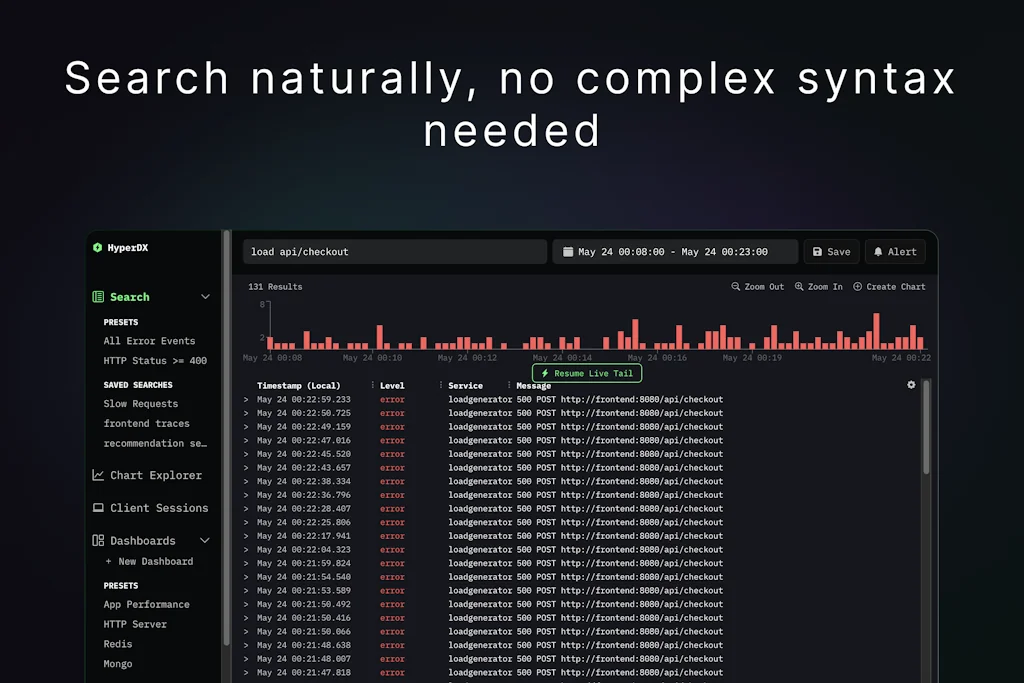This screenshot has height=683, width=1024.
Task: Click the Save button
Action: (x=831, y=251)
